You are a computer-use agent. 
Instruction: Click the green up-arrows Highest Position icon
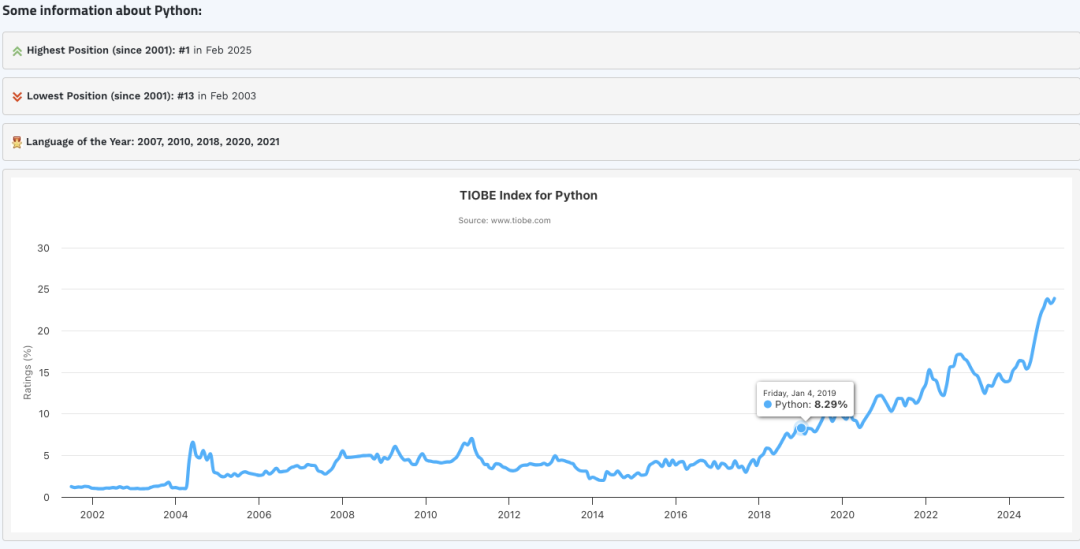pos(18,51)
